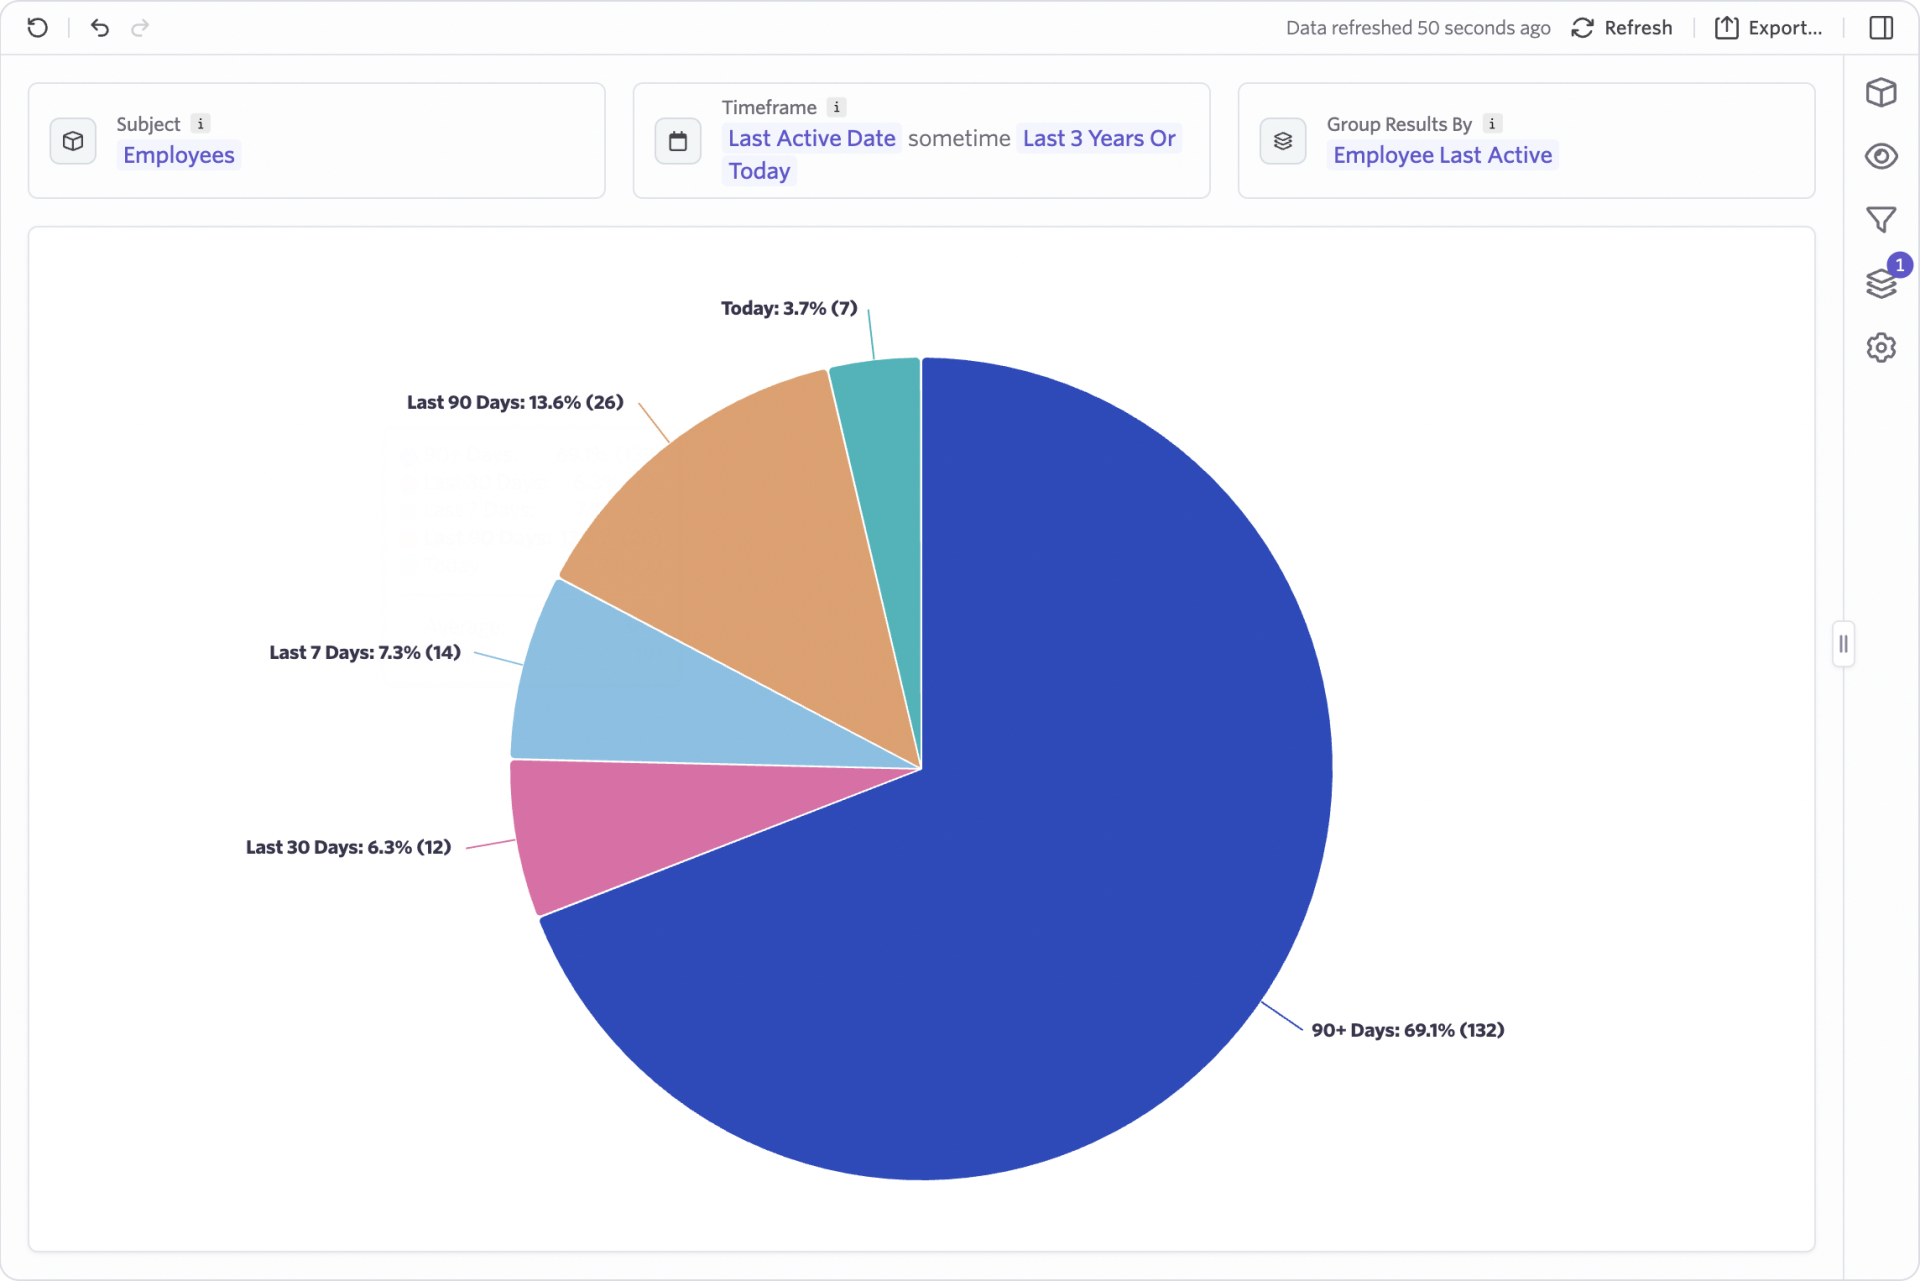1920x1281 pixels.
Task: Open the Employees subject selector
Action: pos(178,155)
